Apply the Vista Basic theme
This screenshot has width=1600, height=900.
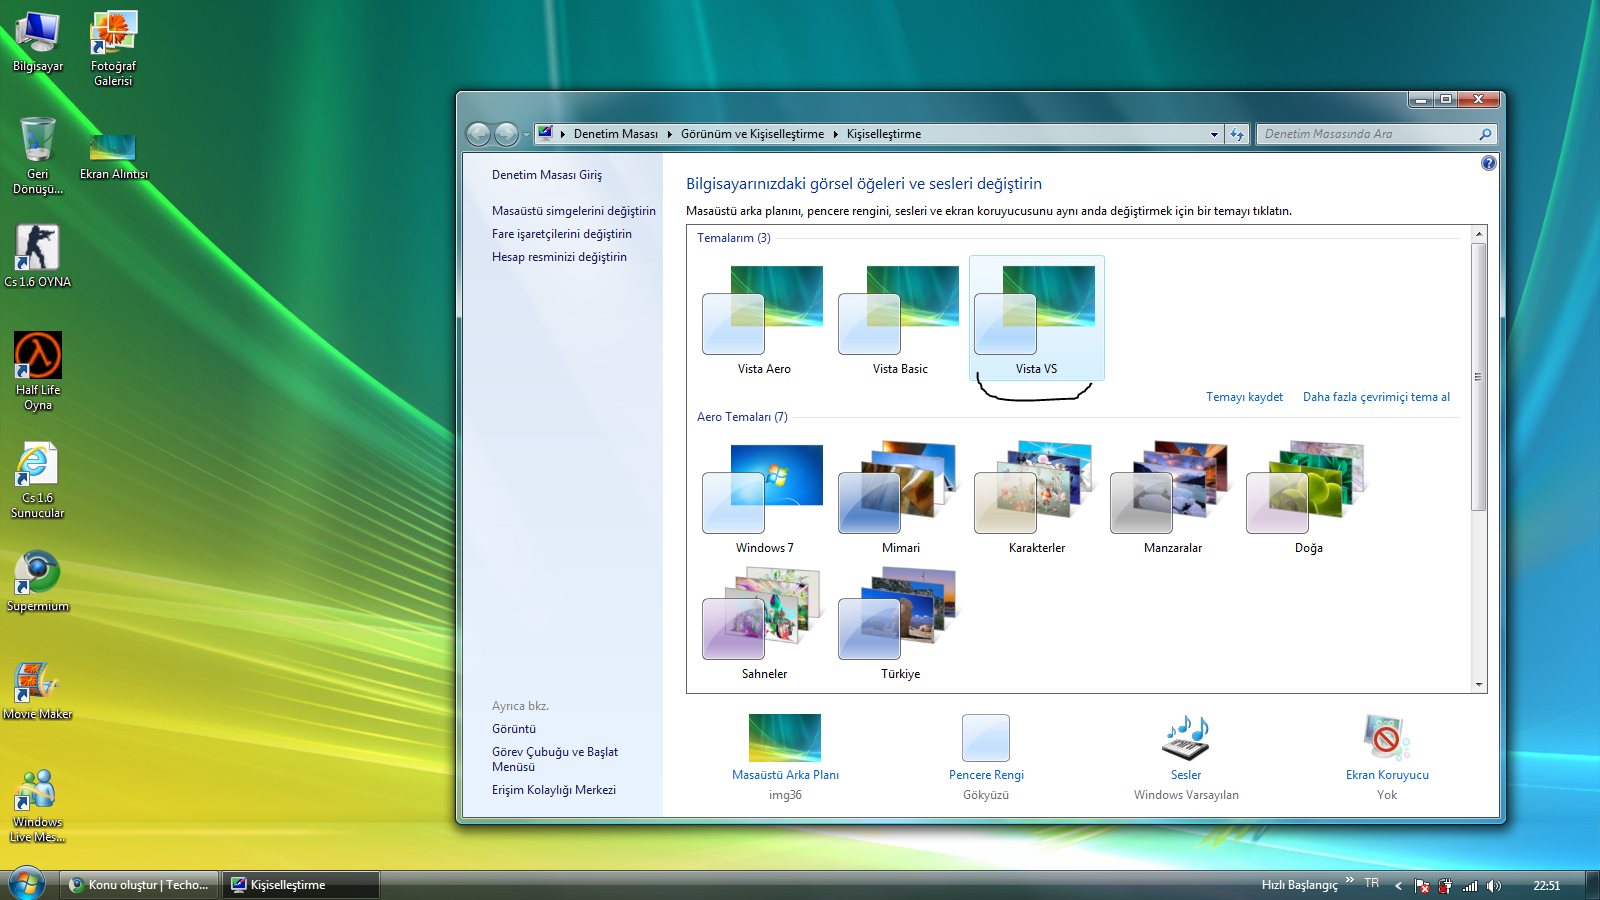(x=900, y=319)
